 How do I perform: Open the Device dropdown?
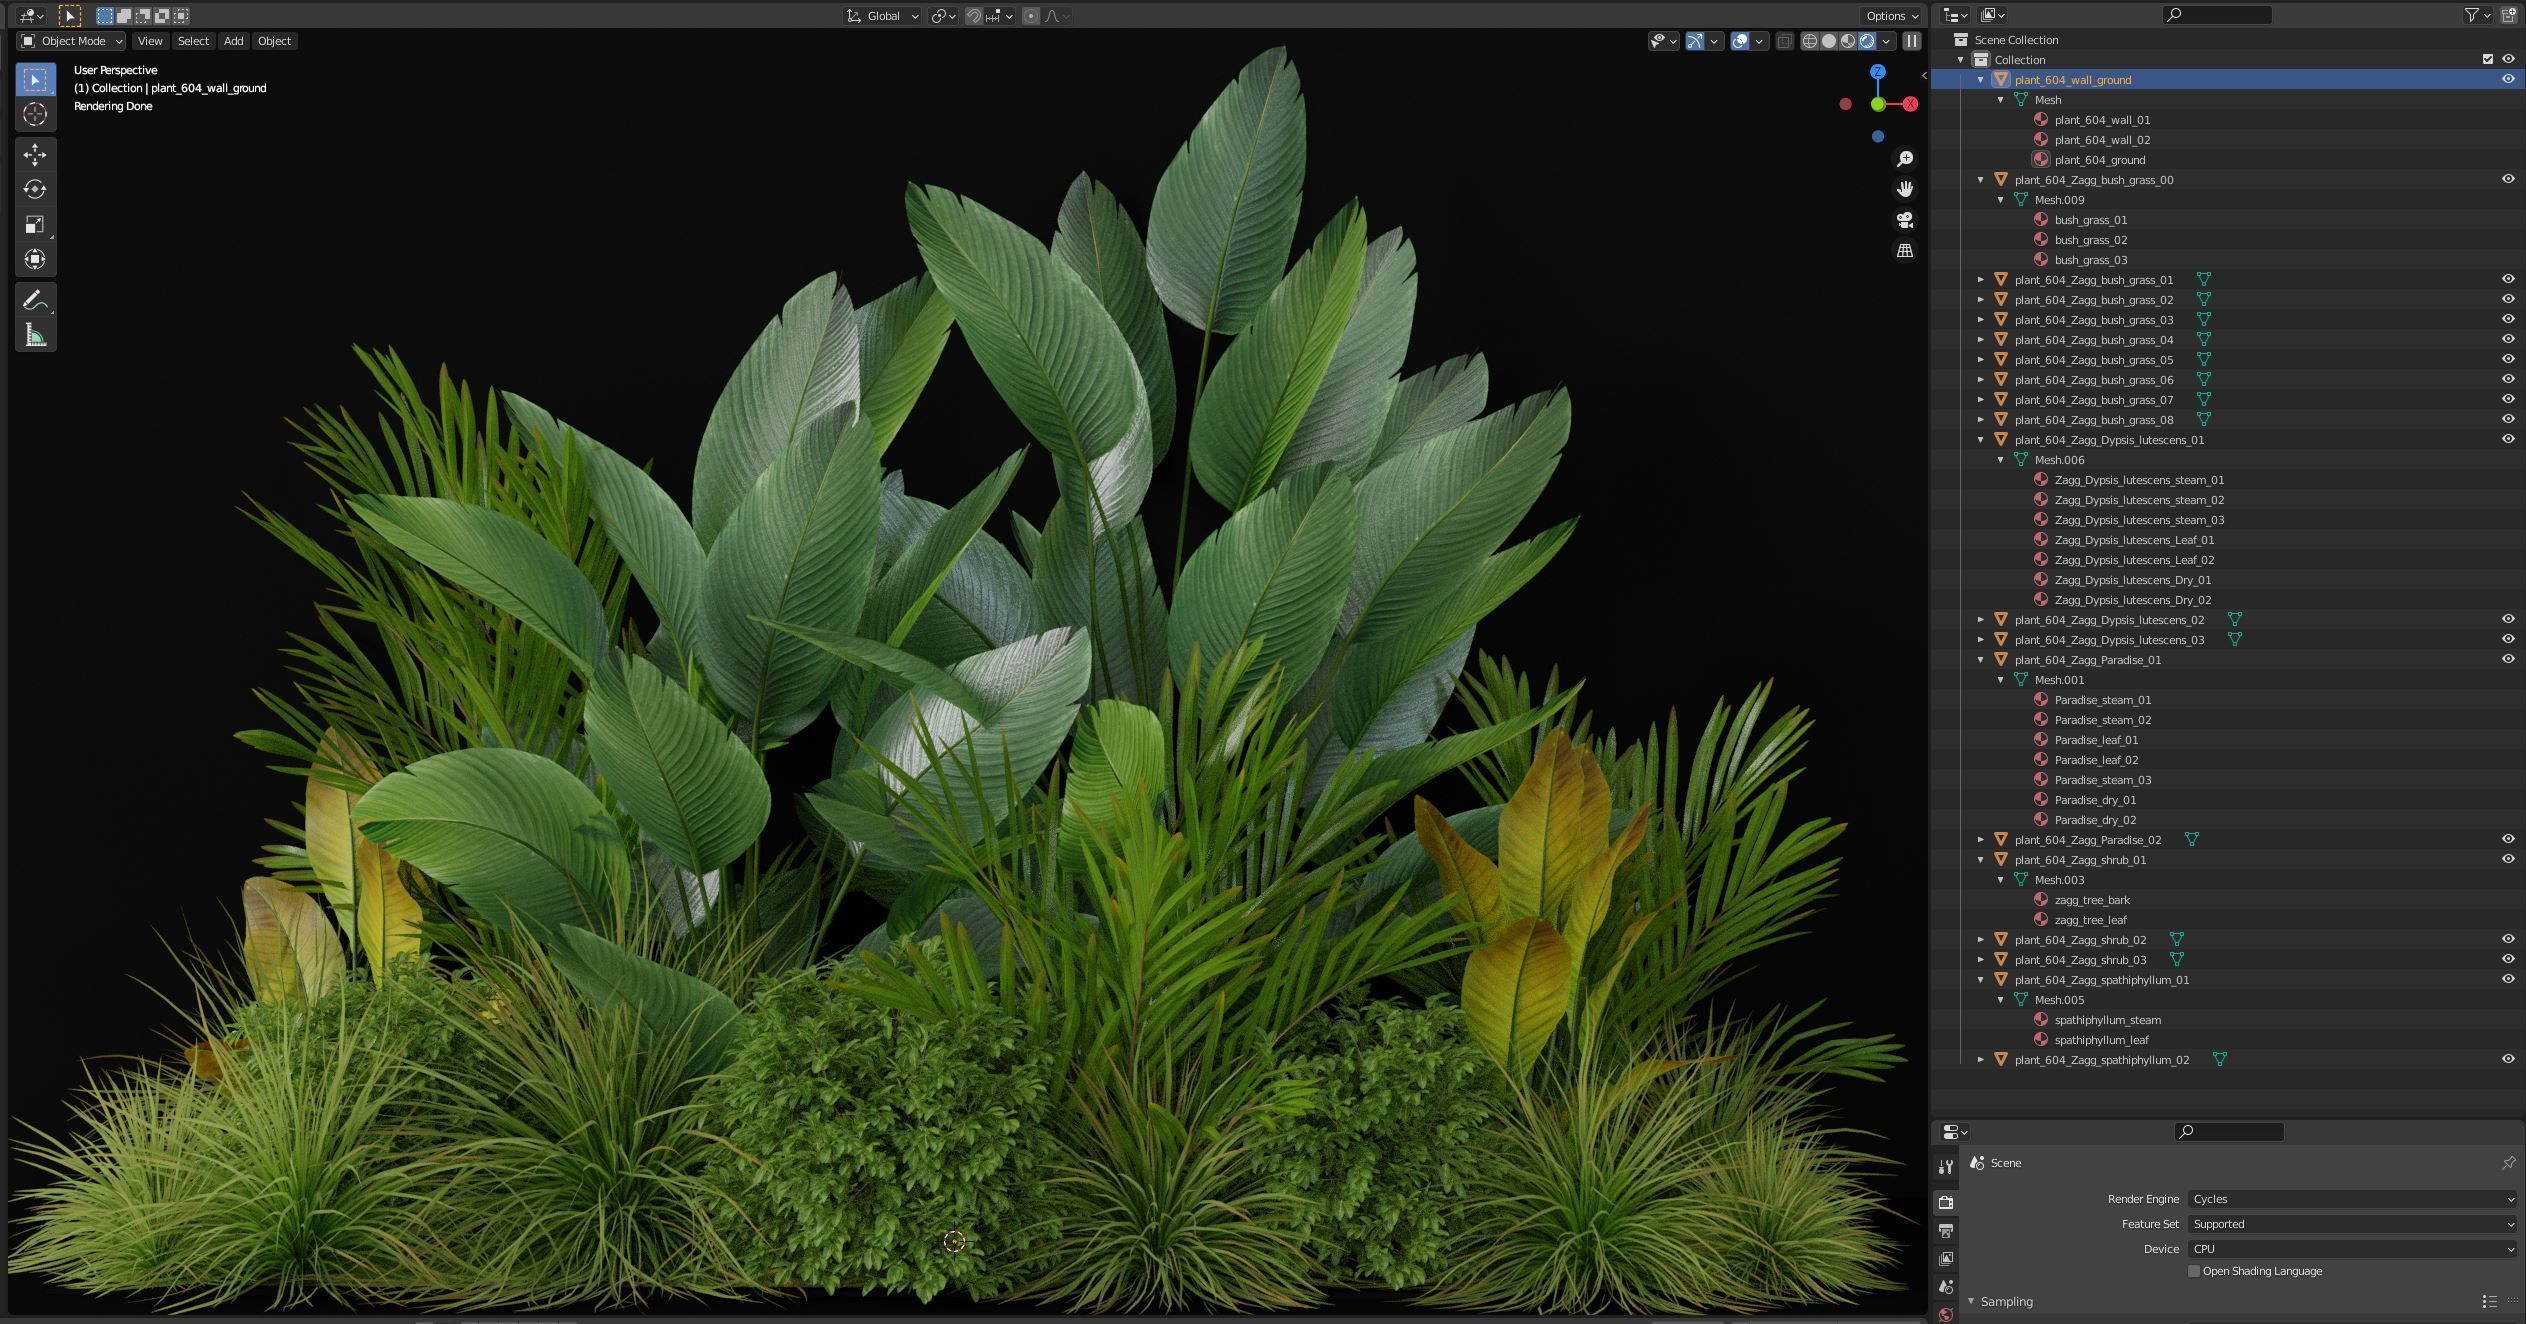click(2352, 1249)
